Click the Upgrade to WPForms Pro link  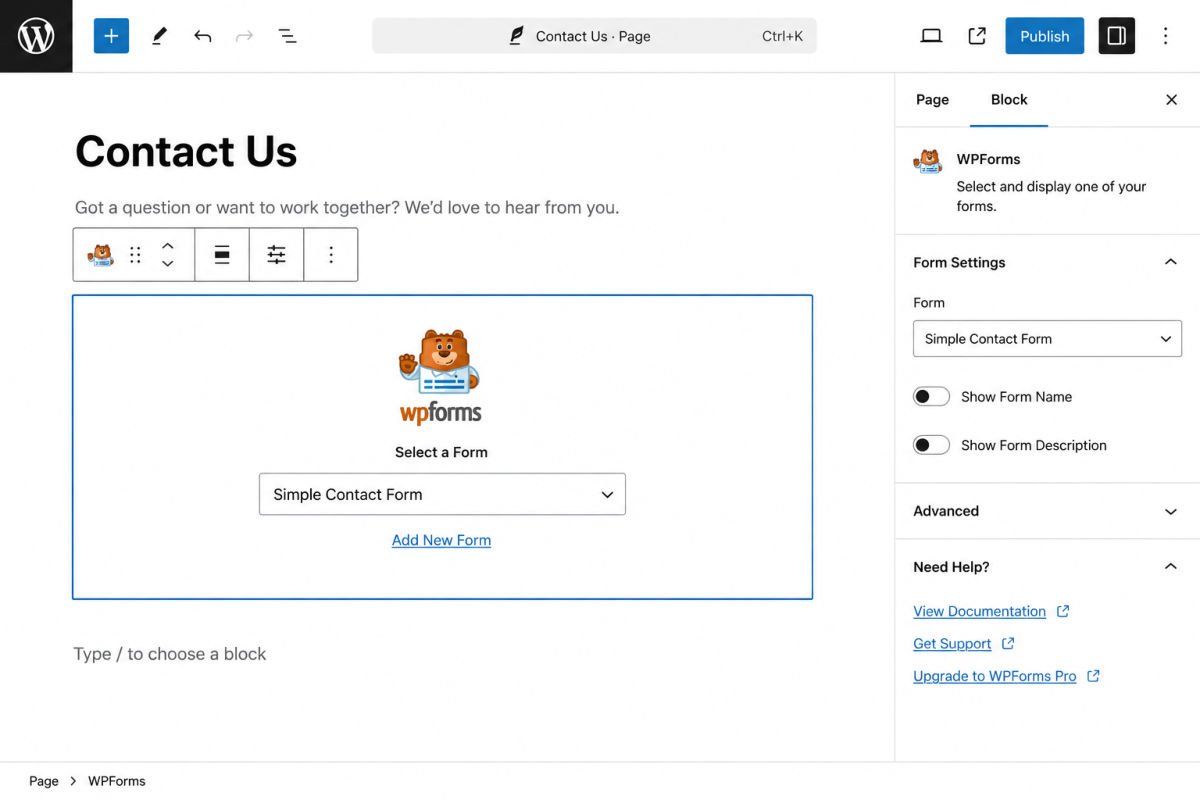[994, 676]
